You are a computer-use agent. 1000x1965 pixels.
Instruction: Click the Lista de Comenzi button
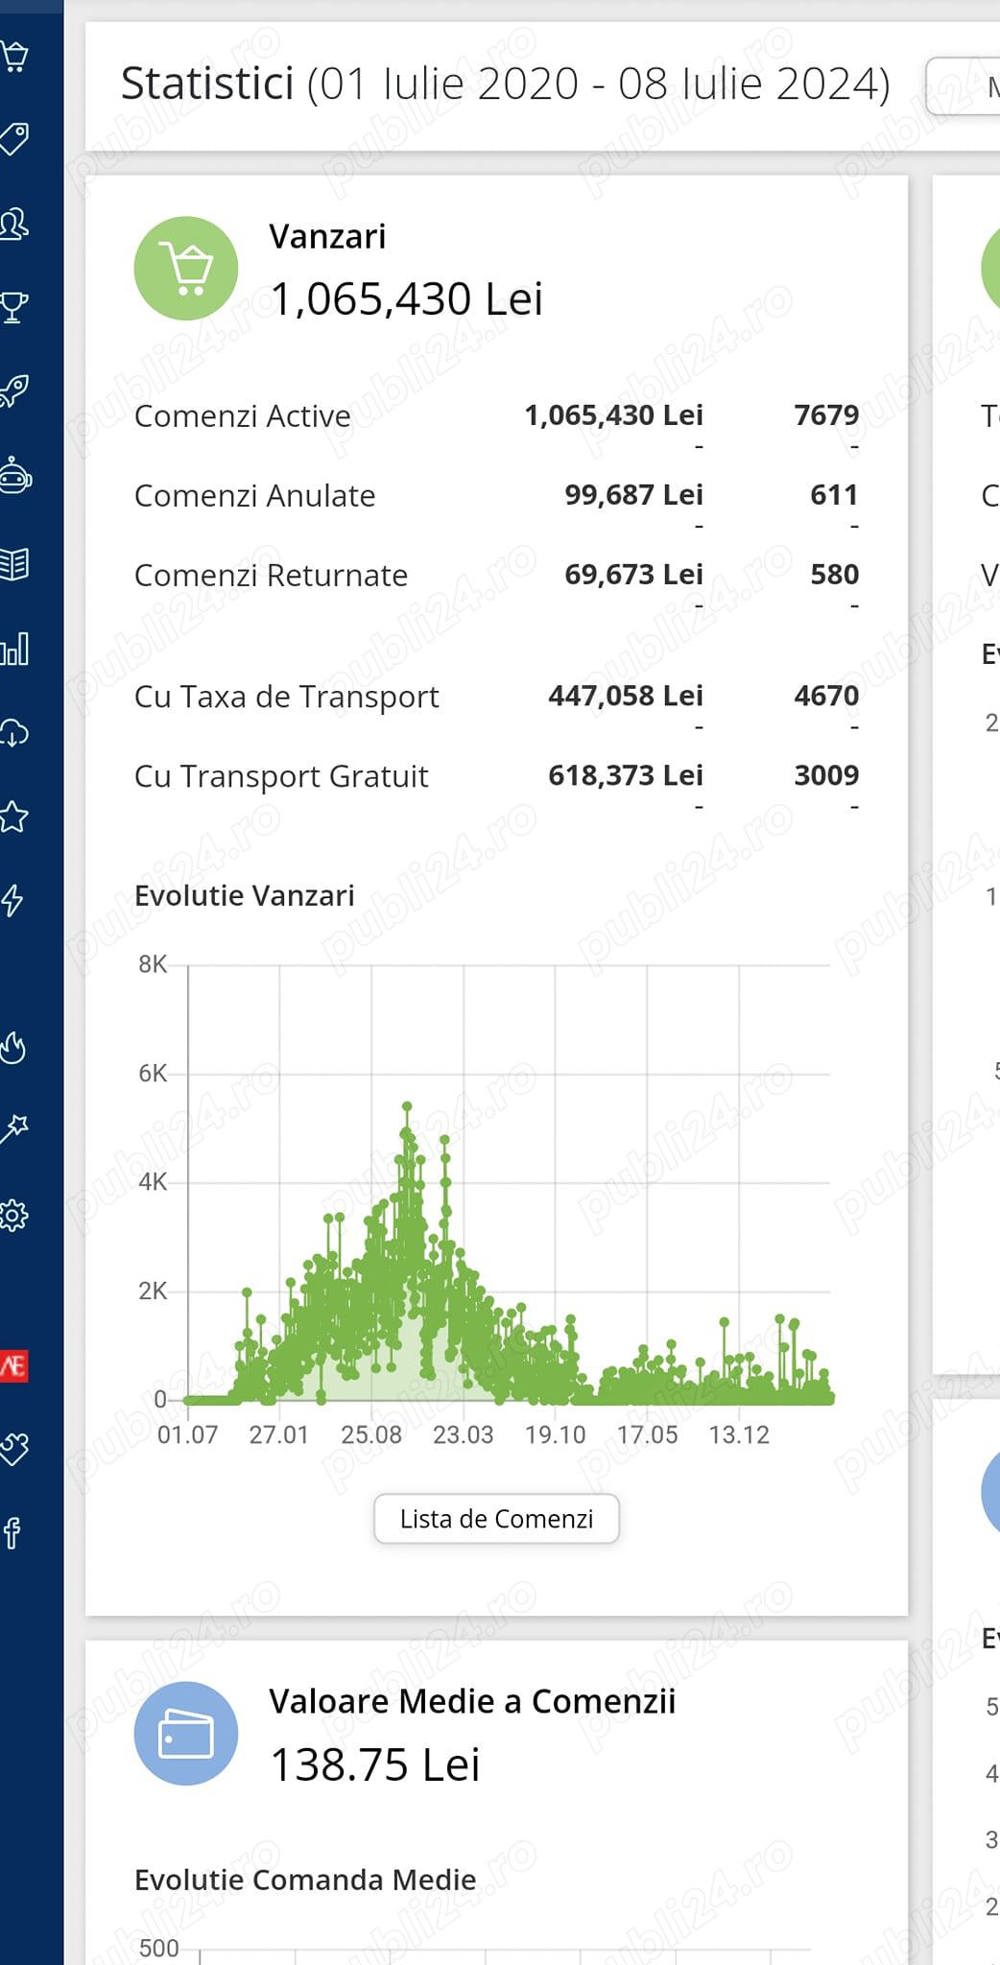pyautogui.click(x=496, y=1519)
